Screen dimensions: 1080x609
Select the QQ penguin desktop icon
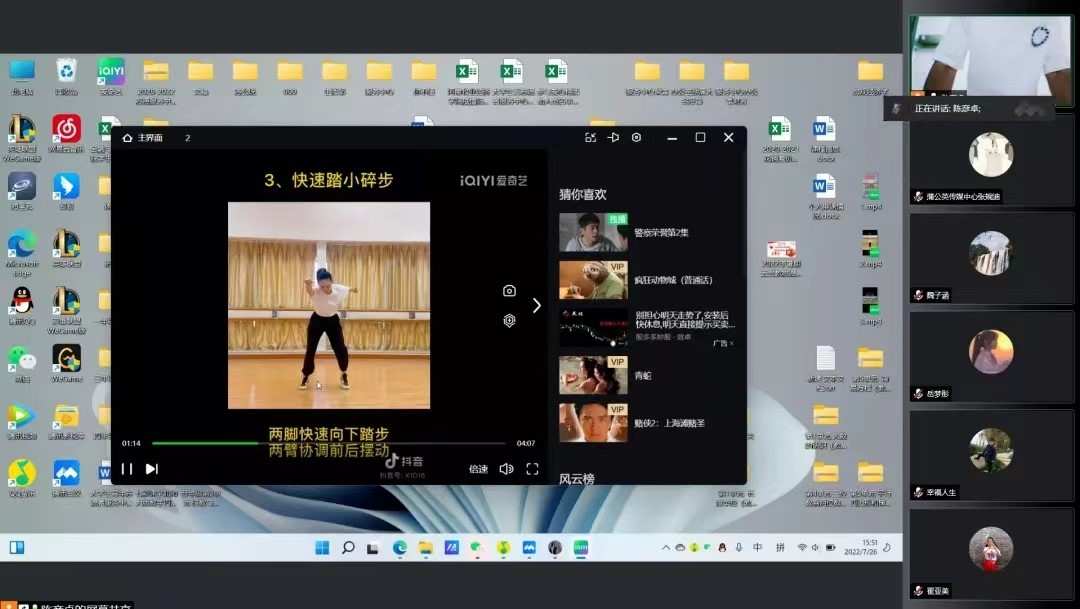[22, 306]
